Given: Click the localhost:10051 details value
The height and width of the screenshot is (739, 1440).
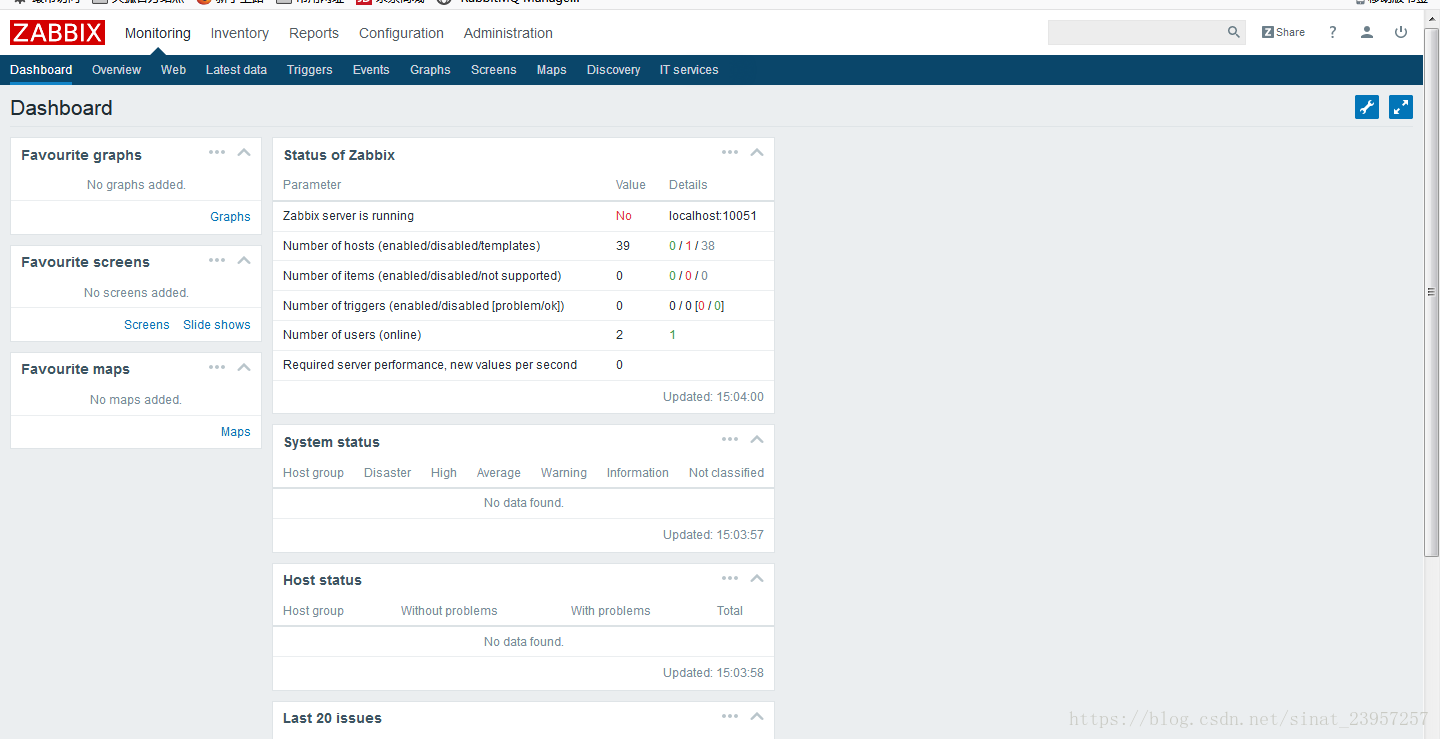Looking at the screenshot, I should click(713, 216).
